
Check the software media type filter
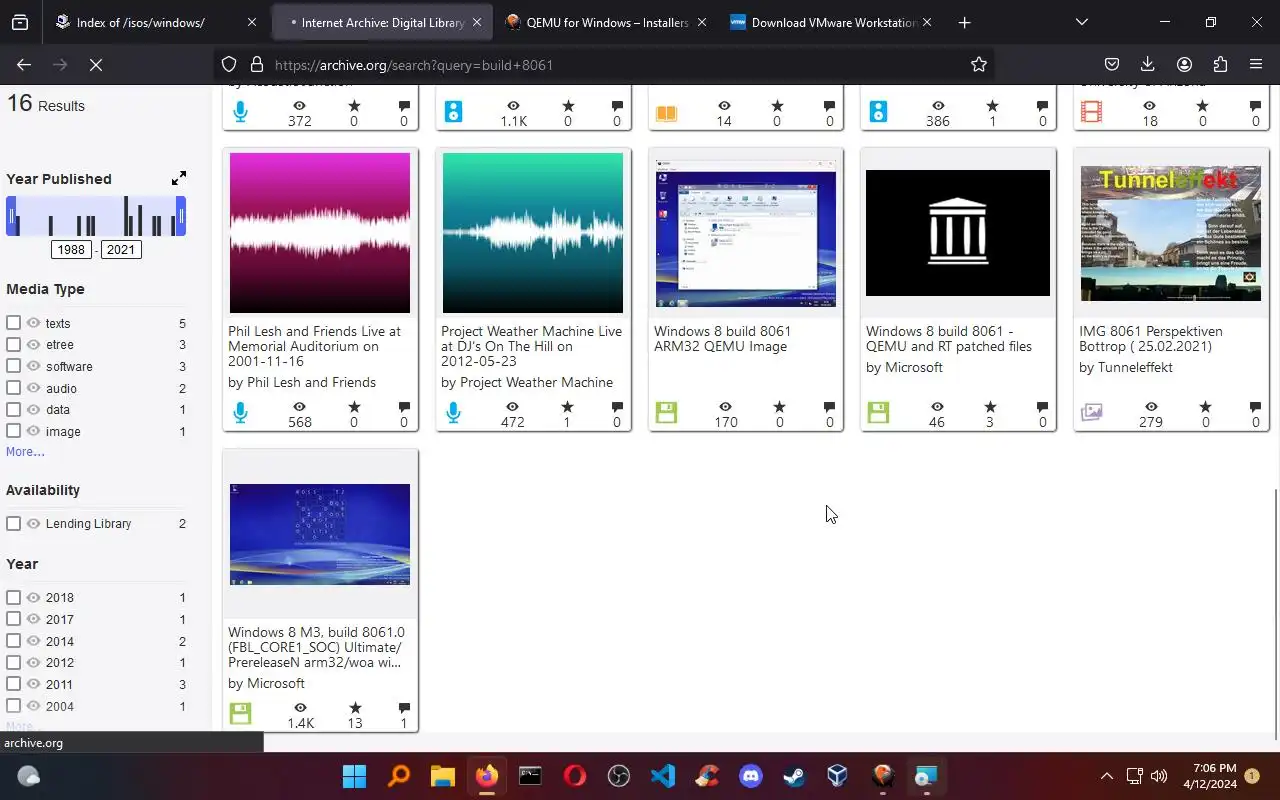[13, 366]
